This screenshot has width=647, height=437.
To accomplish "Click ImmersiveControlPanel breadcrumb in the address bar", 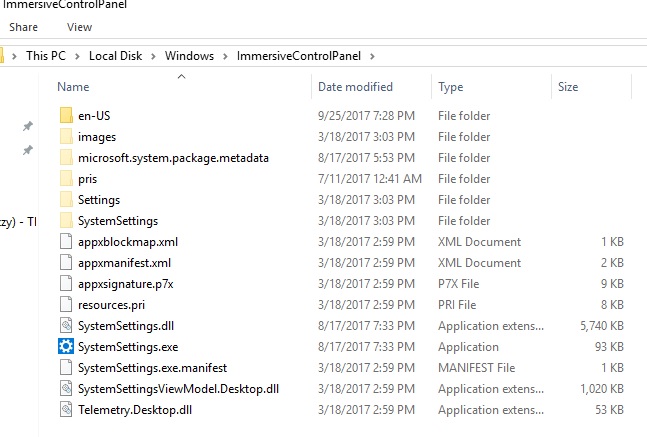I will 299,56.
